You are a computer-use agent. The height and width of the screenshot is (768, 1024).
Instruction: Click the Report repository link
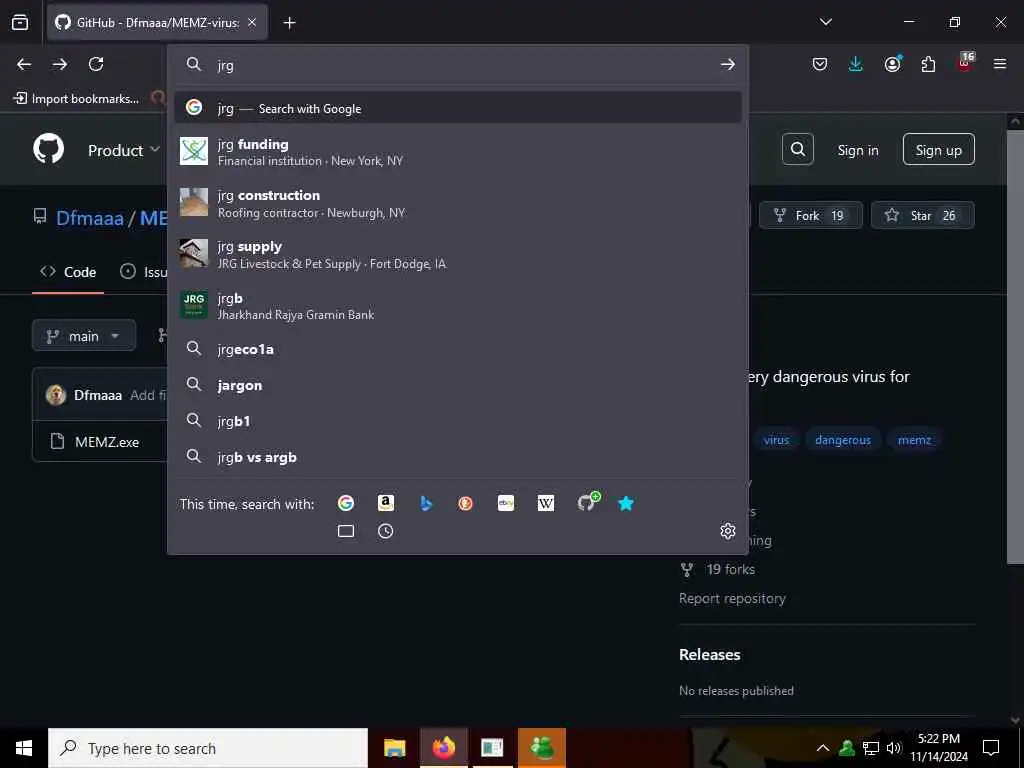pos(732,598)
